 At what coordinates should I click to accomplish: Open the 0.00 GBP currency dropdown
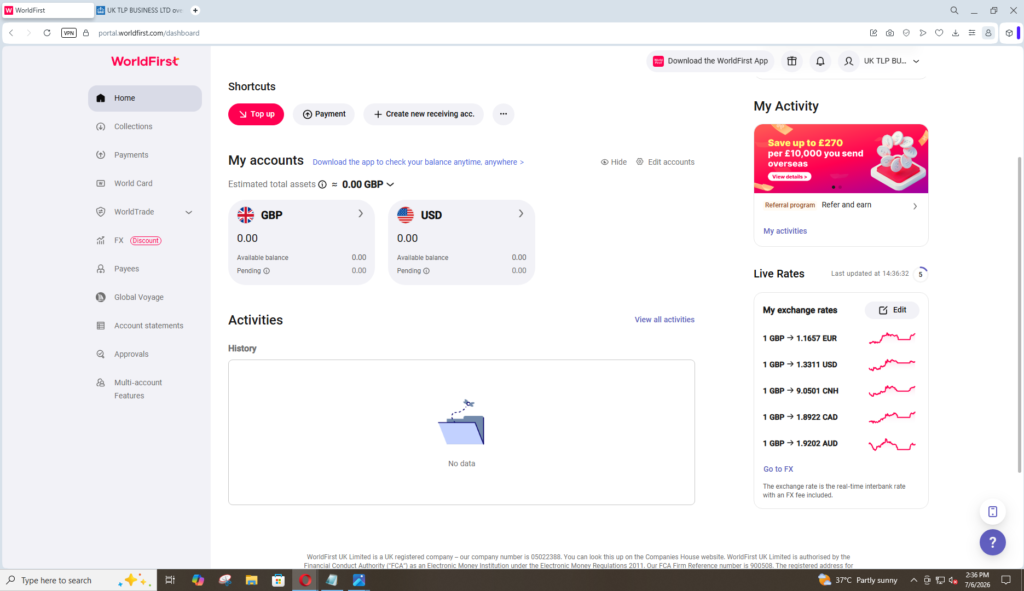pyautogui.click(x=368, y=185)
